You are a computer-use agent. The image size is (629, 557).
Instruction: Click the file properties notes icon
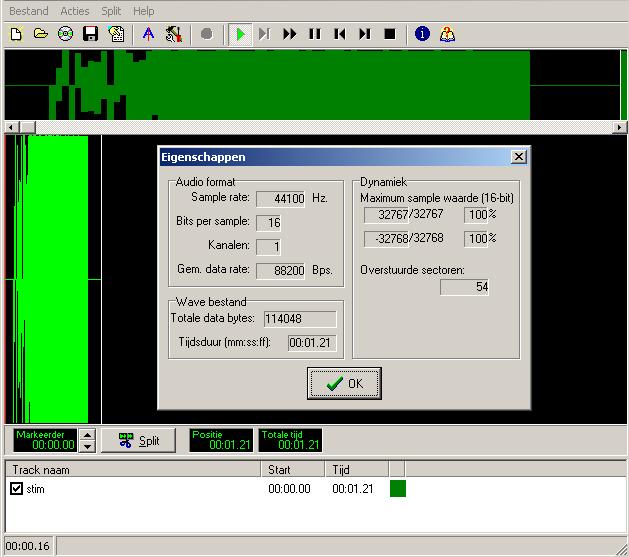coord(116,34)
